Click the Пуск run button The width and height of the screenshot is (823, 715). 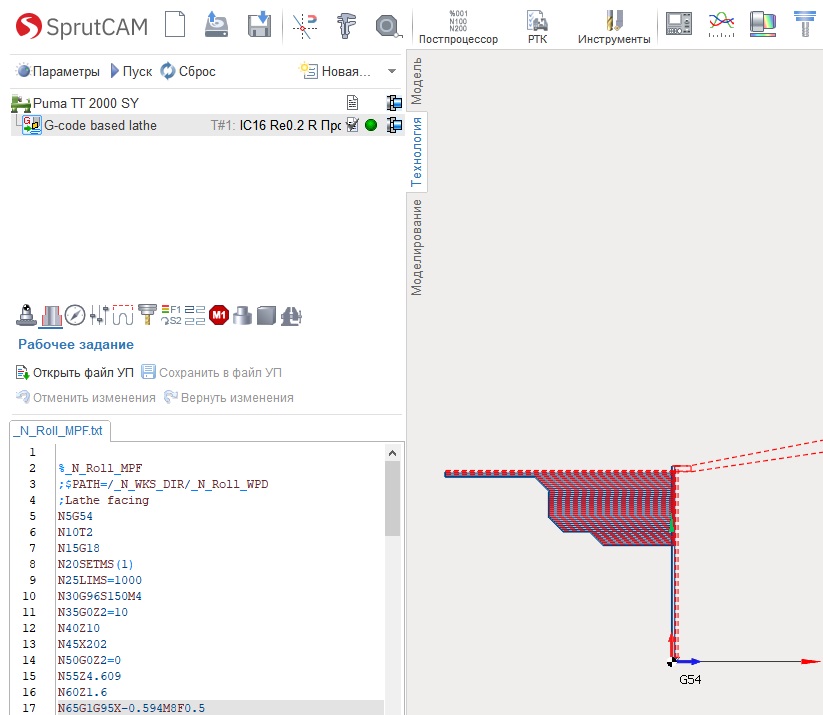[x=131, y=71]
